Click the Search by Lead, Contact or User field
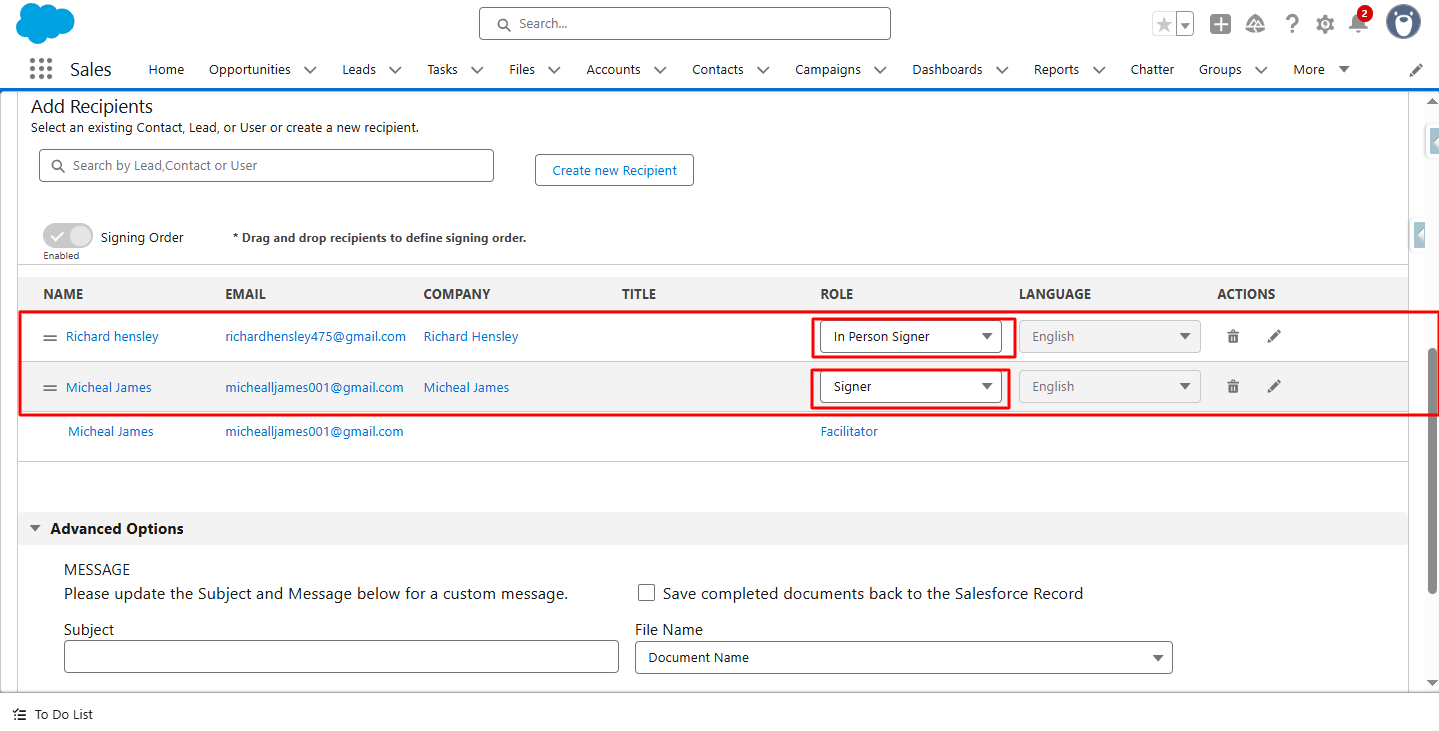Viewport: 1439px width, 731px height. pos(266,166)
